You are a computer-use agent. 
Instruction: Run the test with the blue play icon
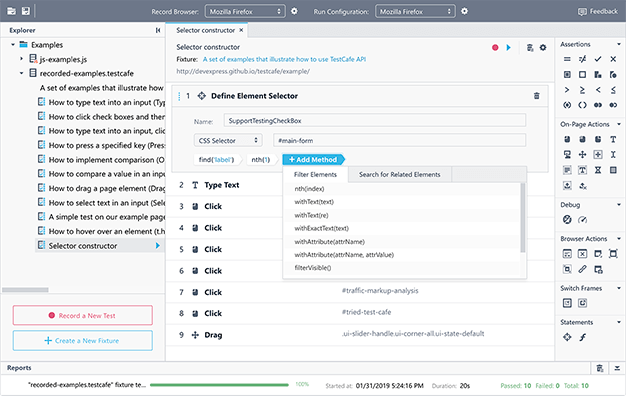[x=509, y=48]
